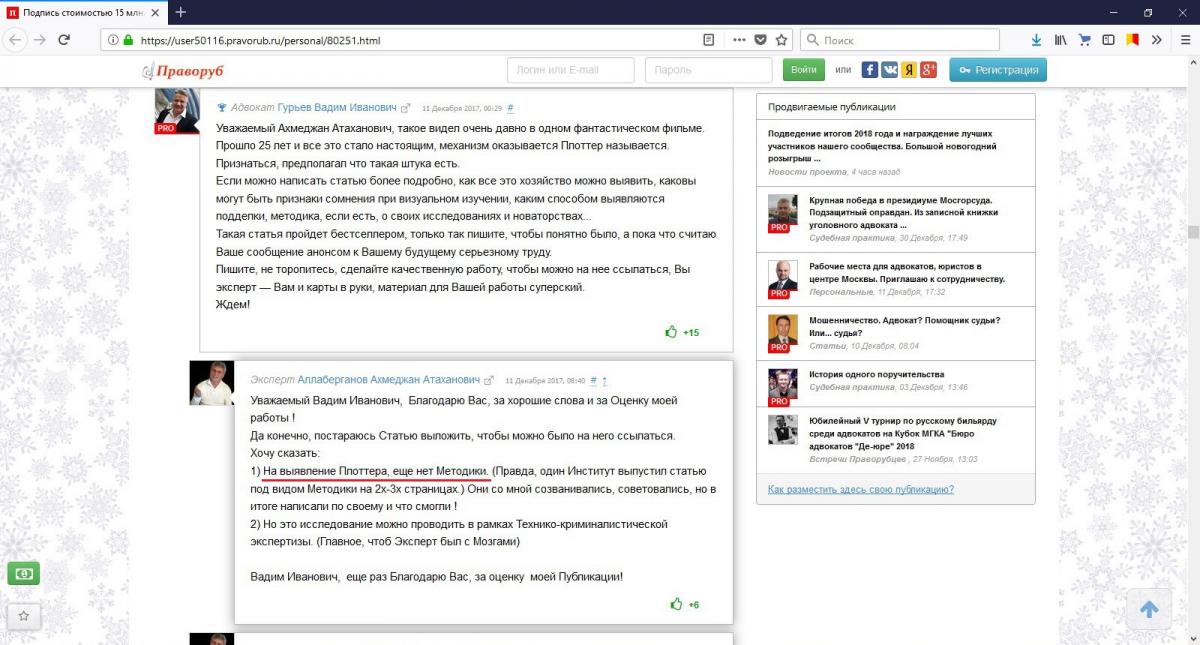Viewport: 1200px width, 645px height.
Task: Click the Логин или E-mail field
Action: point(571,70)
